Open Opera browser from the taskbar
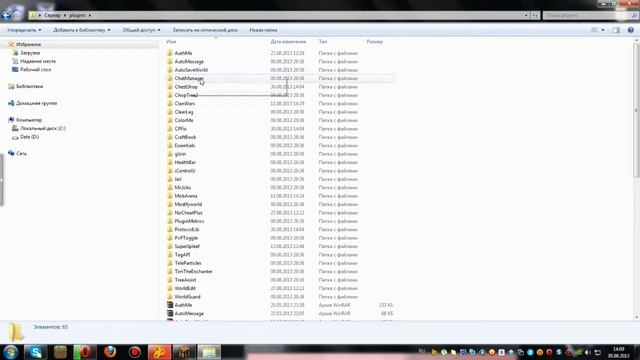The height and width of the screenshot is (360, 640). coord(85,352)
